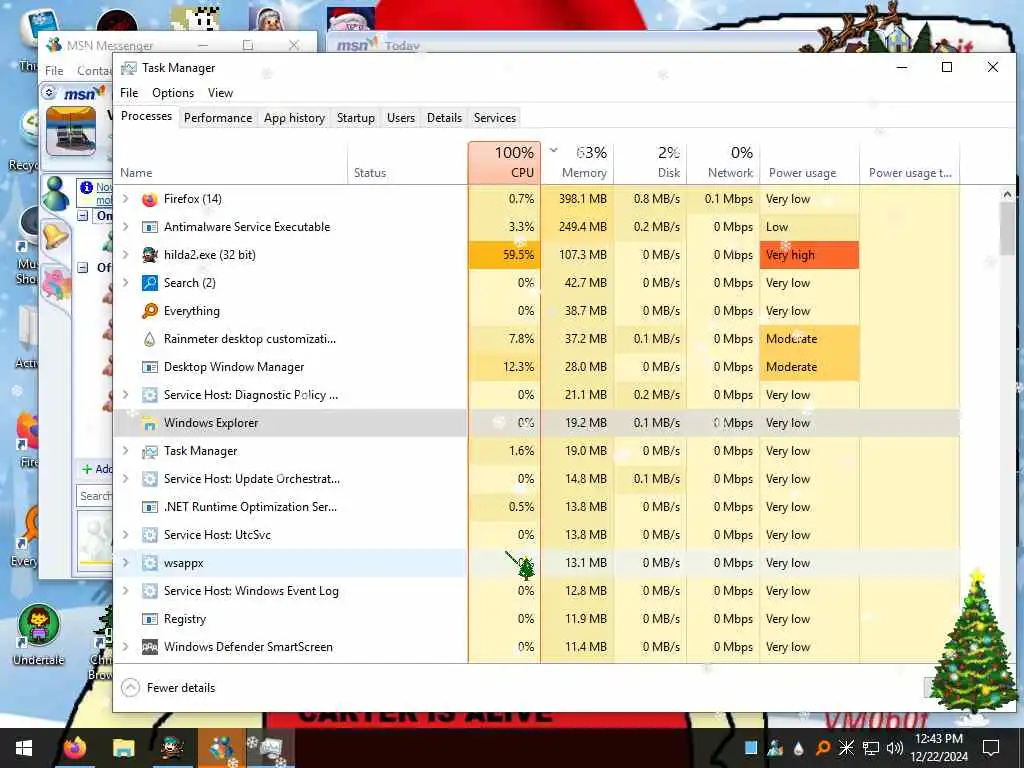
Task: Expand the Windows Defender SmartScreen row
Action: click(x=126, y=647)
